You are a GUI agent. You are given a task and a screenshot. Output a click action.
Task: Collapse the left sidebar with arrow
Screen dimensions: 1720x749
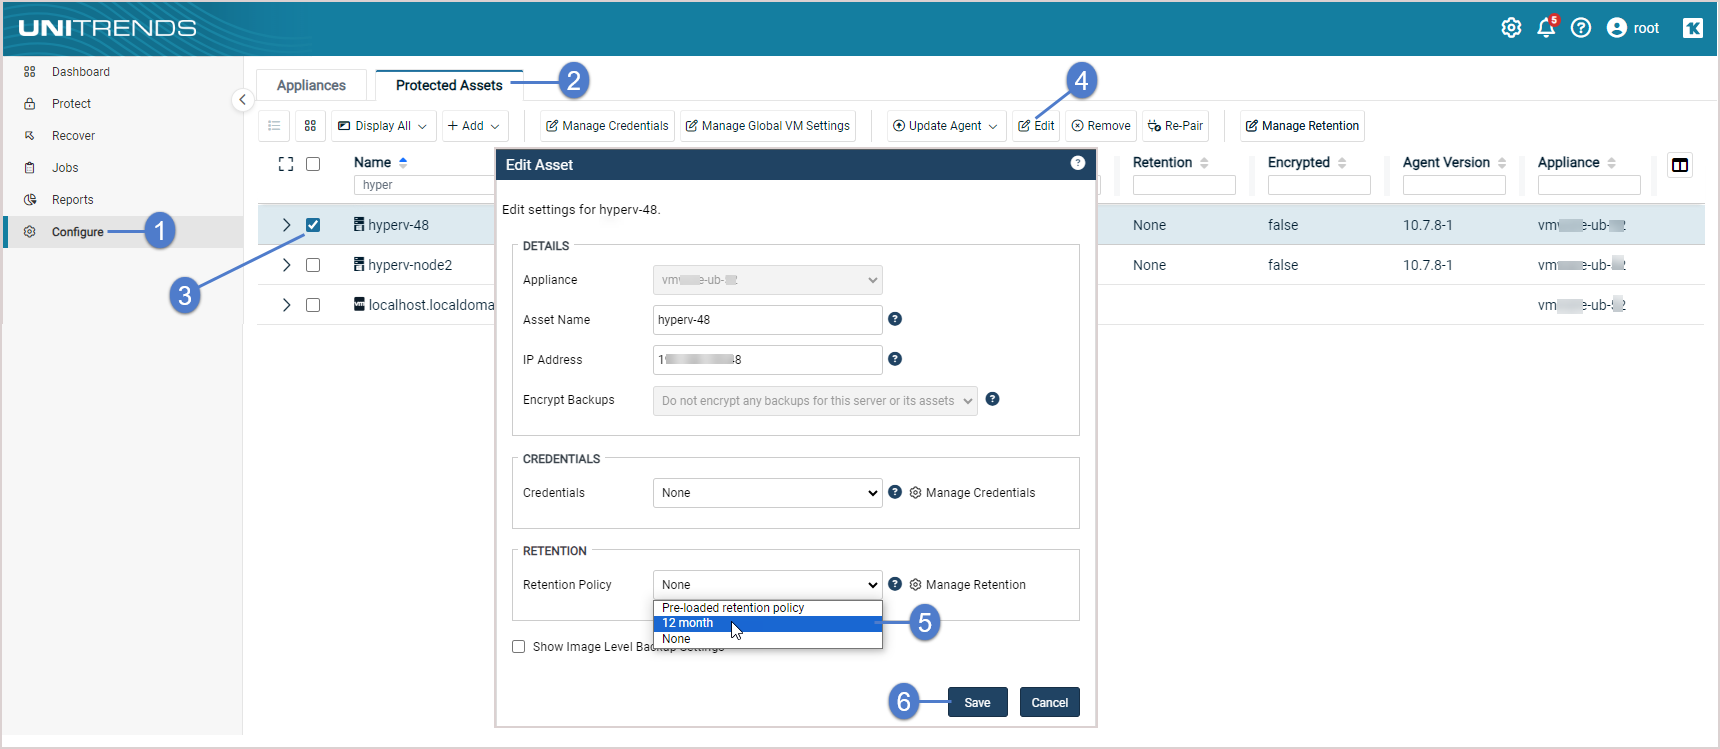pyautogui.click(x=242, y=100)
